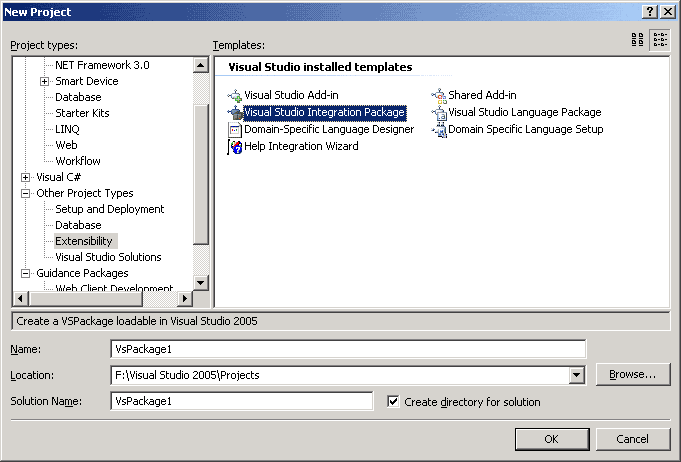Select the Visual Studio Add-in template icon
Screen dimensions: 681x462
(x=235, y=96)
